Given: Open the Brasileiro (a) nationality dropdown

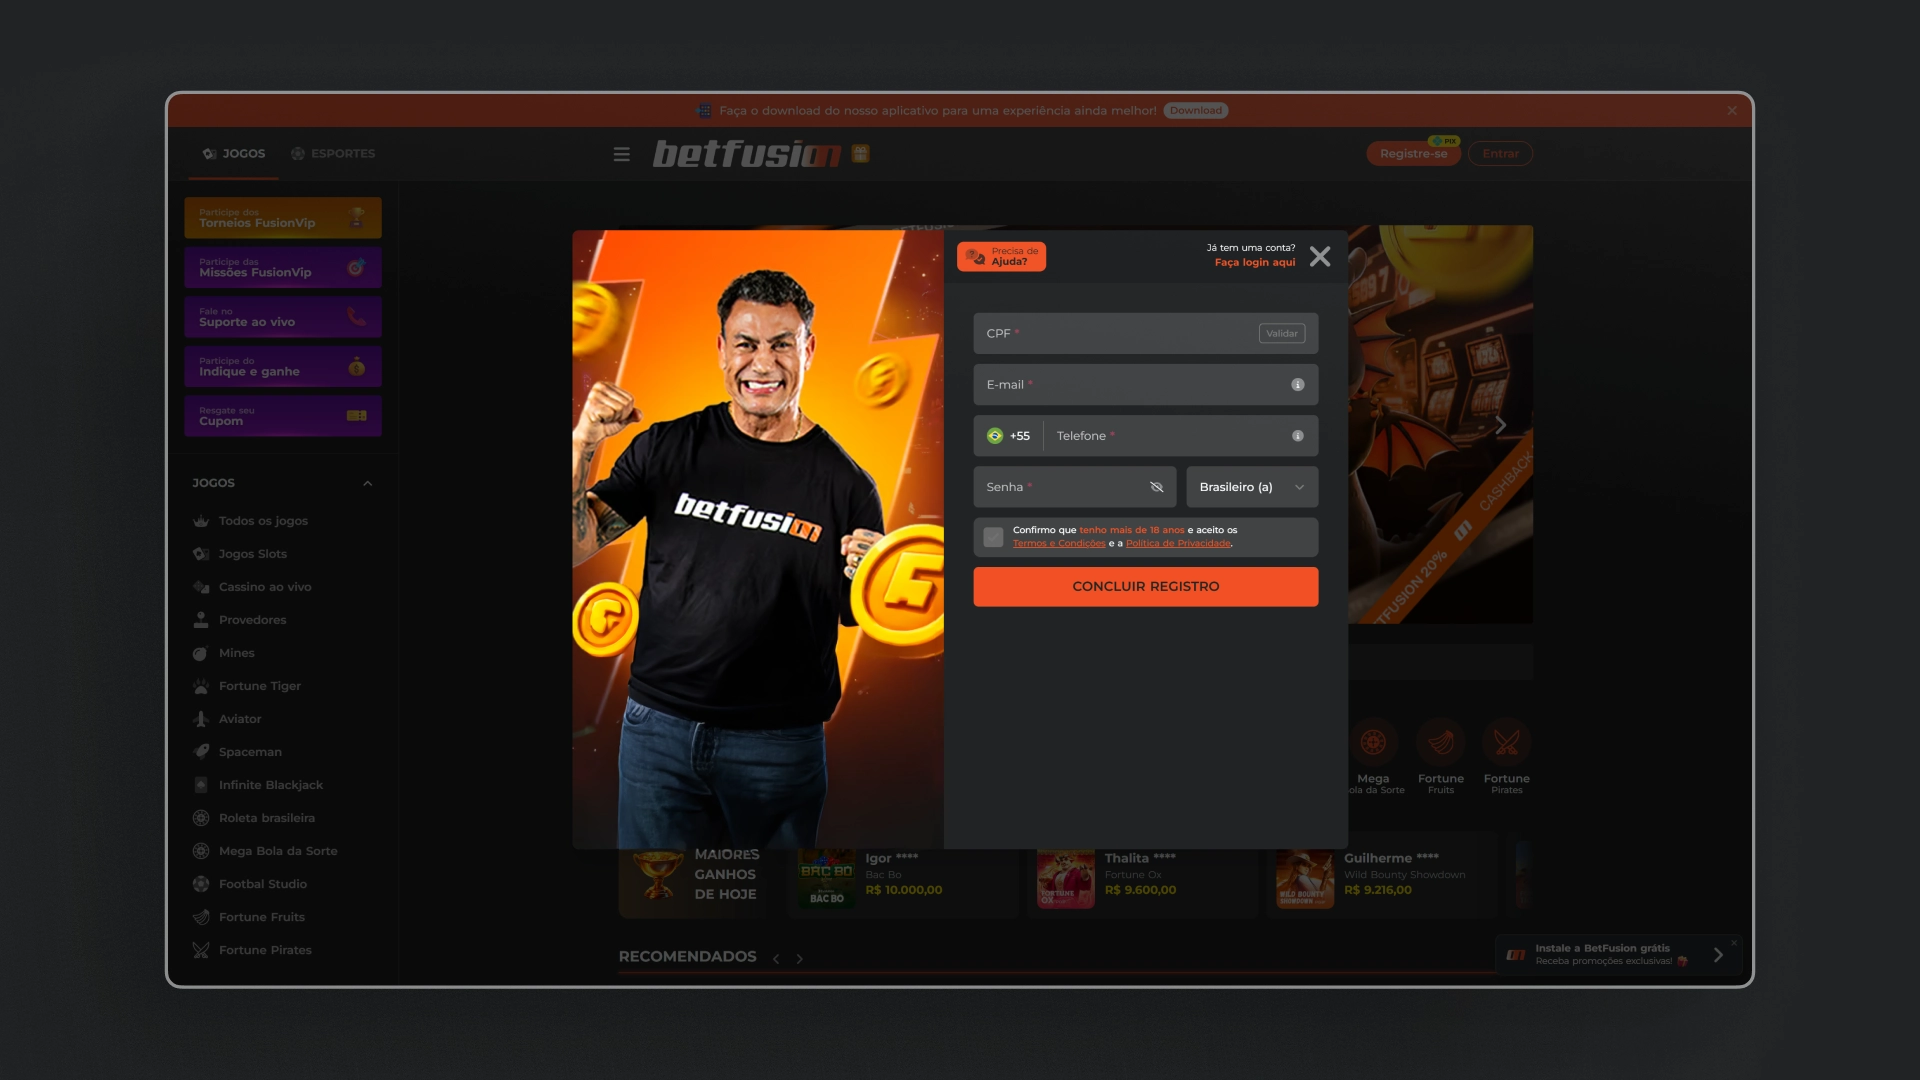Looking at the screenshot, I should [1251, 487].
